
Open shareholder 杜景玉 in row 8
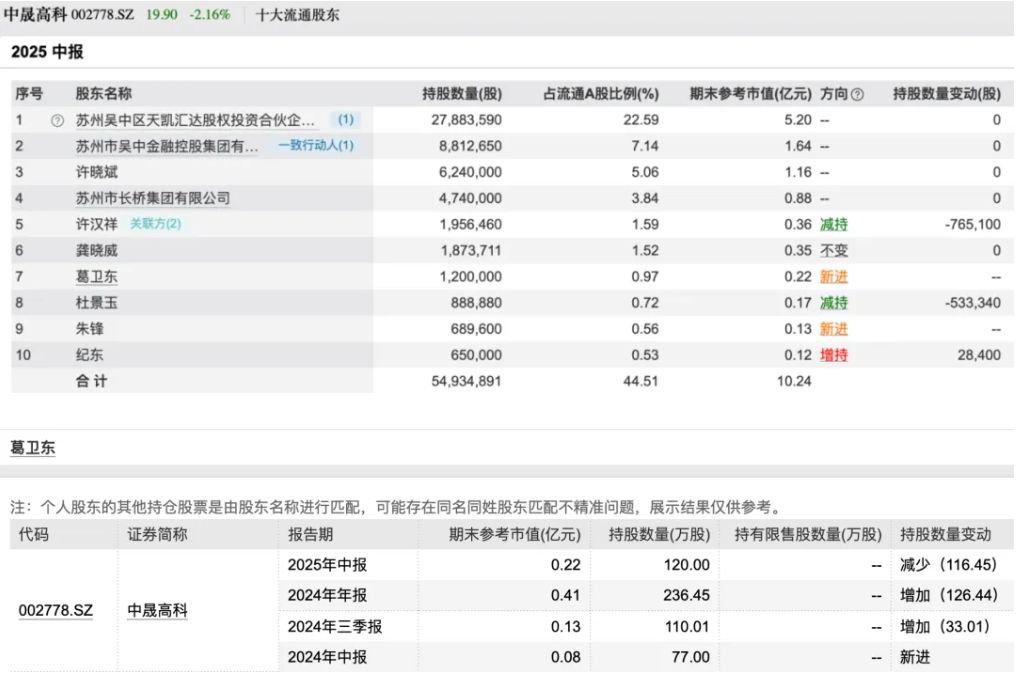97,303
